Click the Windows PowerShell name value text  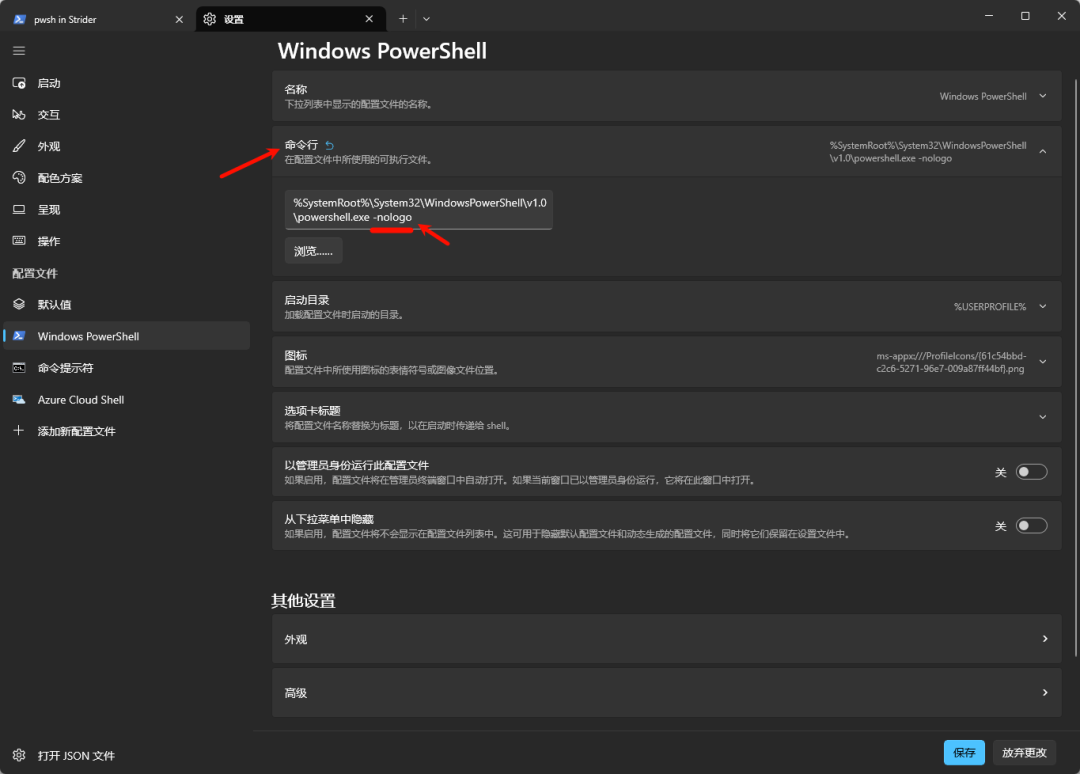[x=983, y=96]
